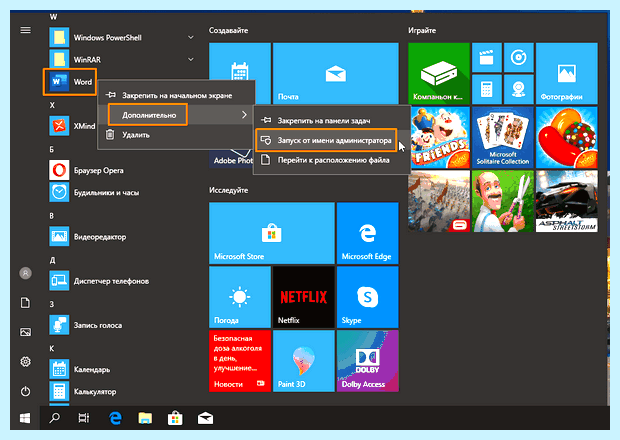Screen dimensions: 620x440
Task: Open Браузер Opera from the list
Action: (x=87, y=170)
